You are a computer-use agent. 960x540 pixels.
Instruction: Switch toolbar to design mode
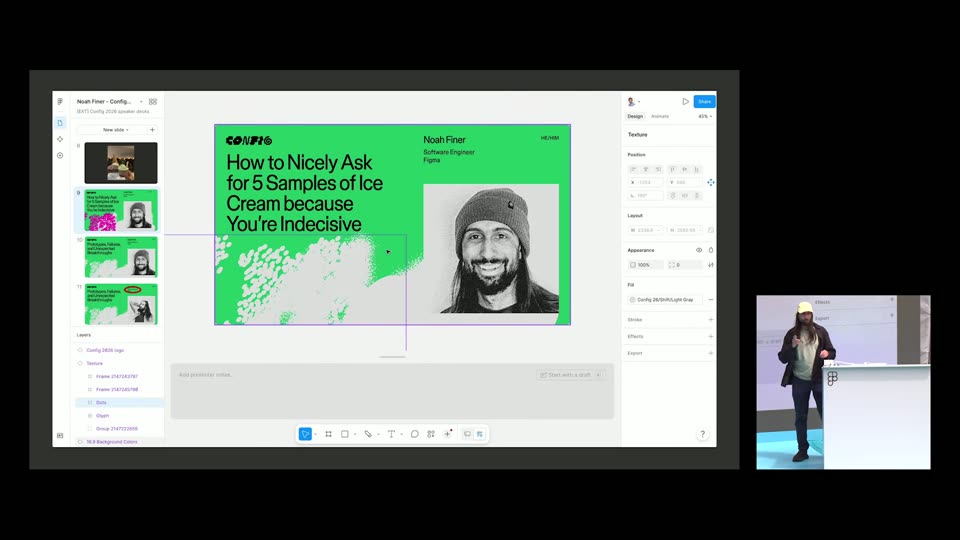point(480,434)
